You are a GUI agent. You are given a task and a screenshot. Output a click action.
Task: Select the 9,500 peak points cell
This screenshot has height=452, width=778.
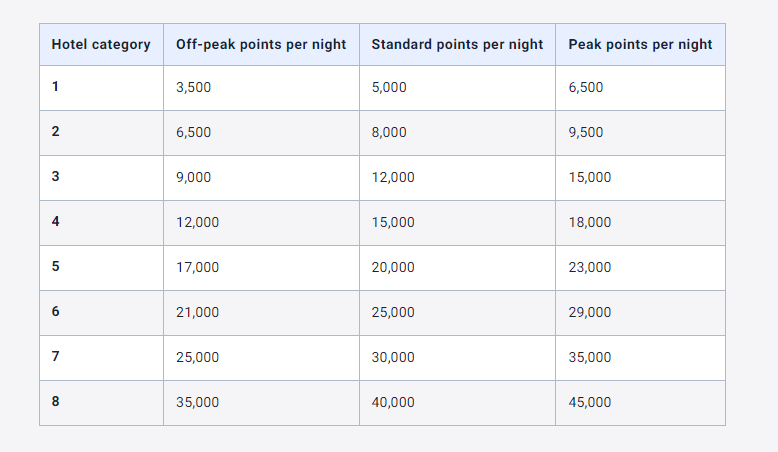click(x=586, y=133)
